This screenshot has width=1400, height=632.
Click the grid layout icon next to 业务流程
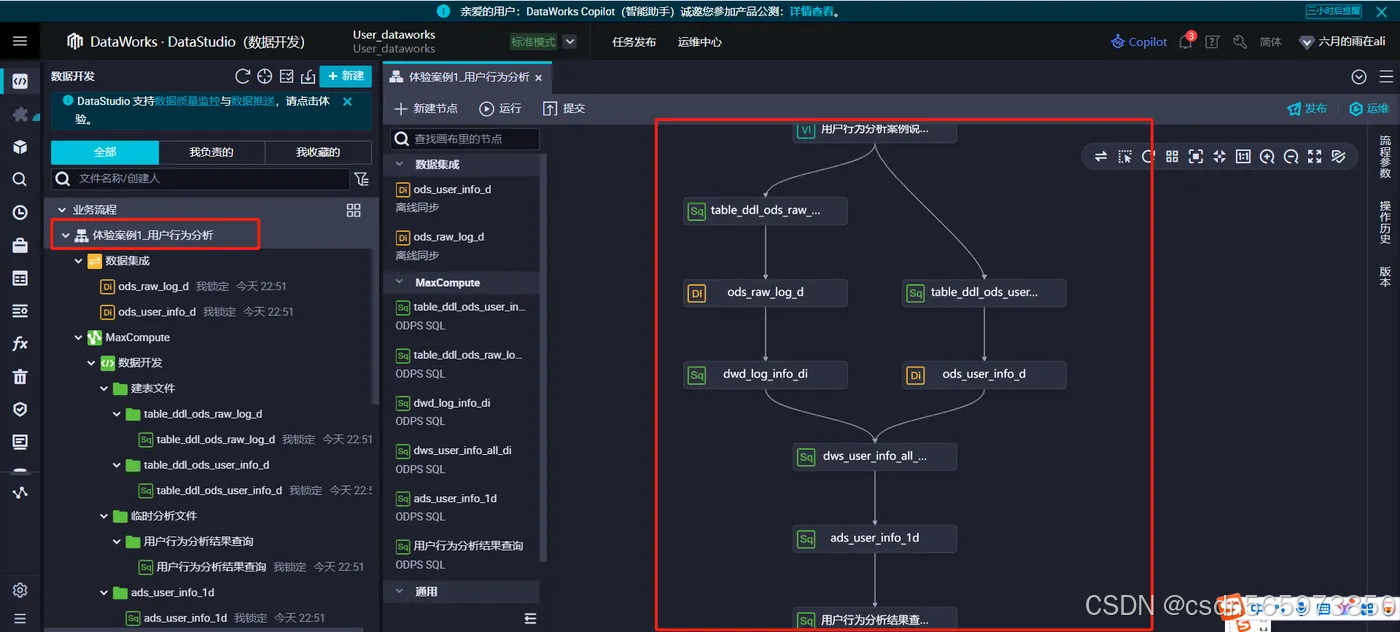353,210
